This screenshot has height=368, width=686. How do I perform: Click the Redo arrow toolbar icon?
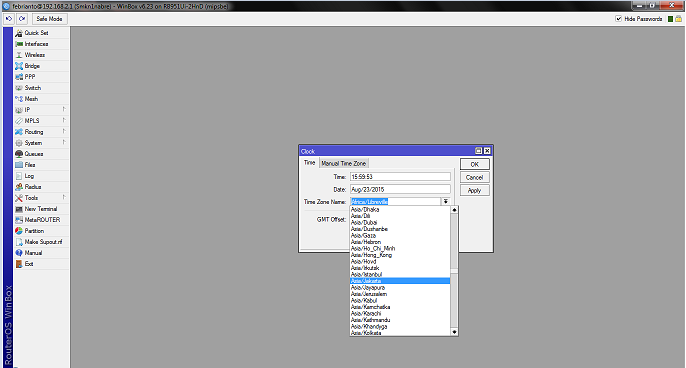tap(22, 19)
